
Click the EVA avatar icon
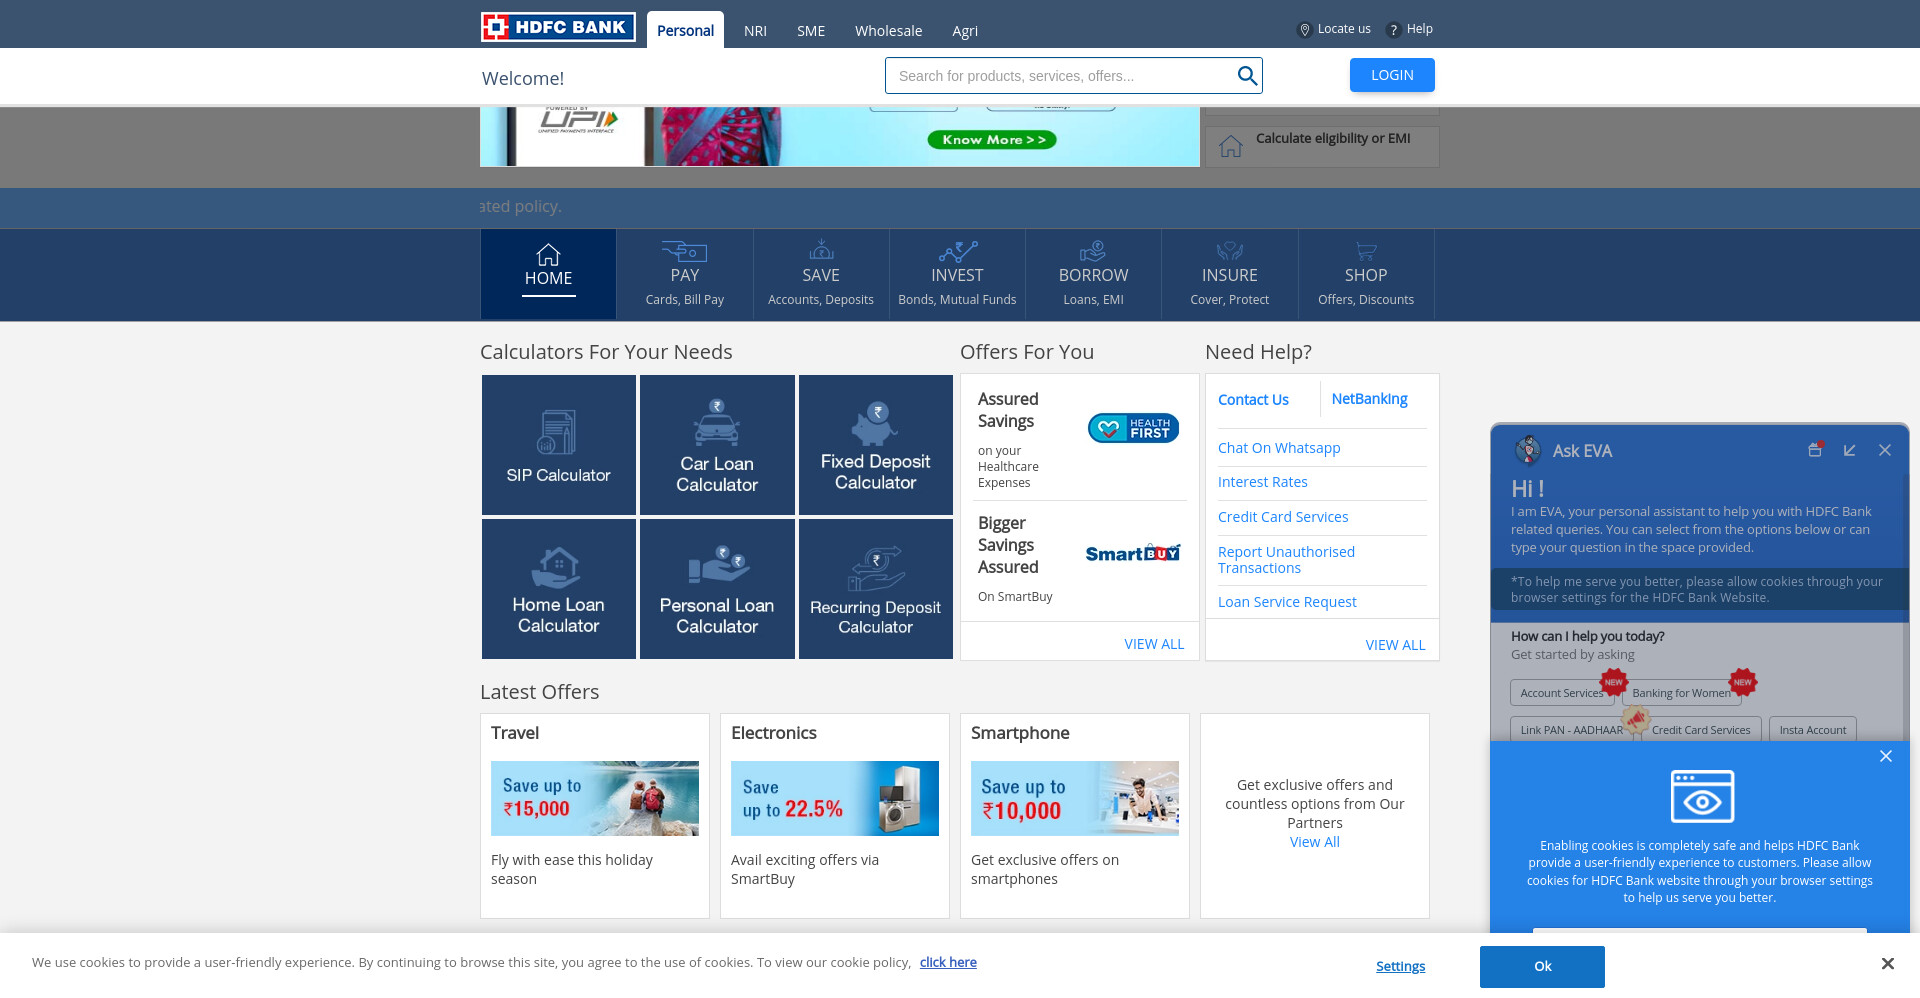click(1527, 450)
